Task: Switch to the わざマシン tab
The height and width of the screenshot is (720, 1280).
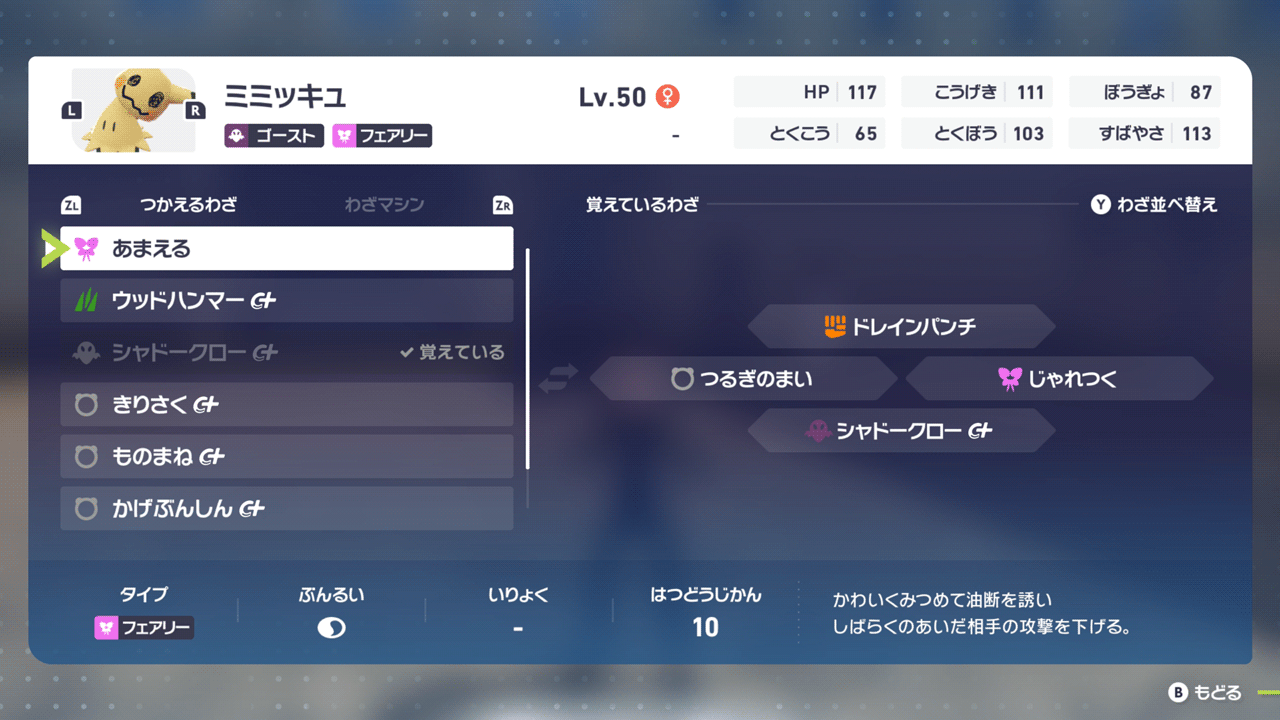Action: (384, 205)
